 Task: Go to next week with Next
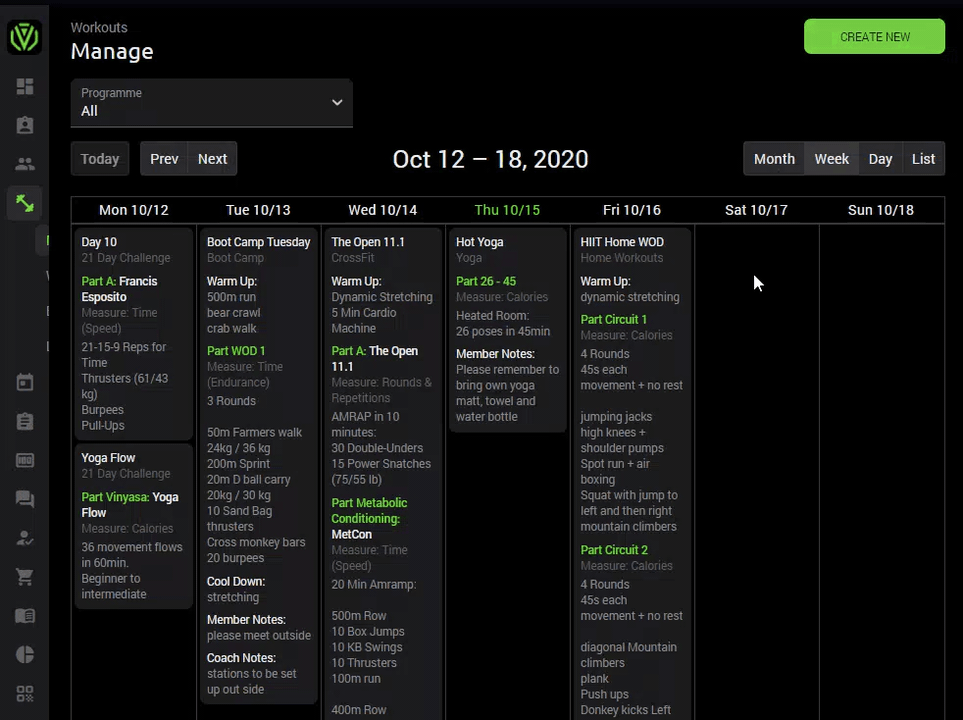point(212,159)
